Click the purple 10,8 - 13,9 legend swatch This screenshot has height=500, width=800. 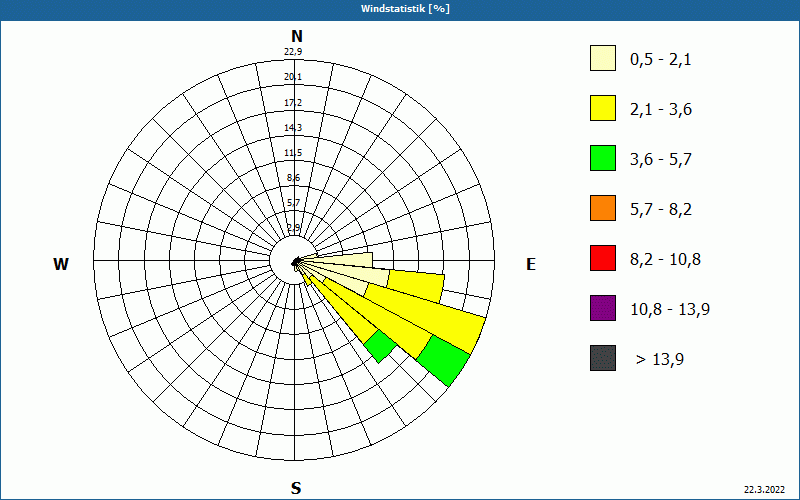tap(603, 308)
